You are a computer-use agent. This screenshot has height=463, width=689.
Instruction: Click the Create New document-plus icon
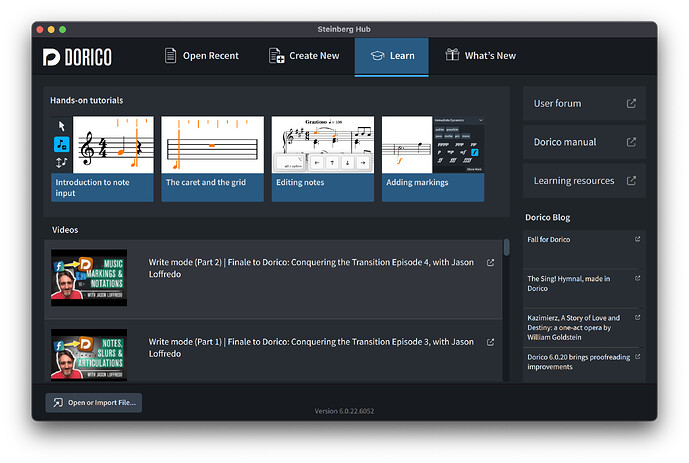coord(276,56)
